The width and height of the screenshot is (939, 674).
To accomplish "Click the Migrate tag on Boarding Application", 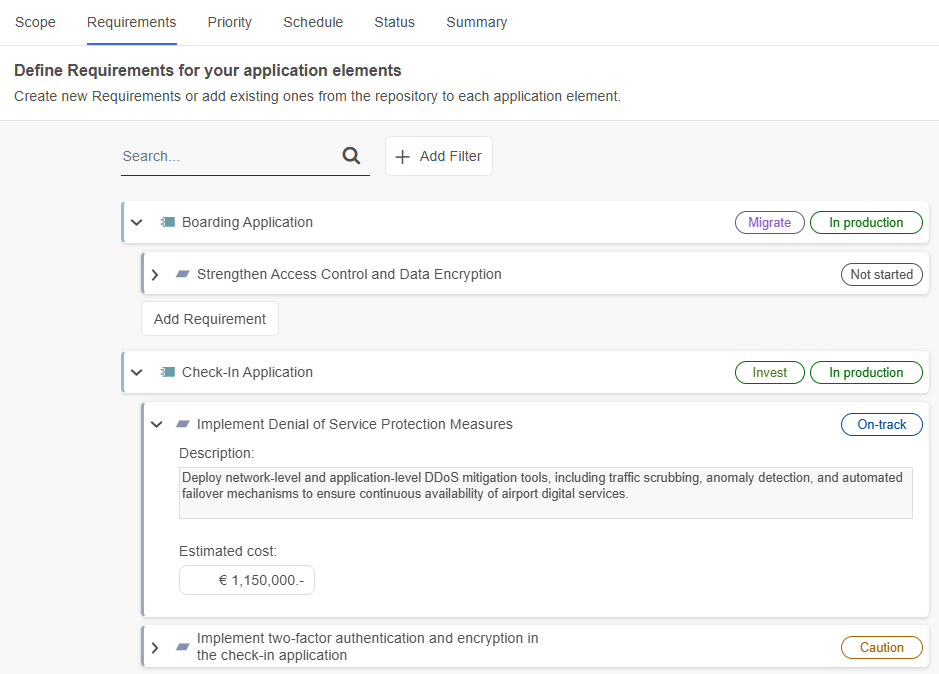I will tap(769, 222).
